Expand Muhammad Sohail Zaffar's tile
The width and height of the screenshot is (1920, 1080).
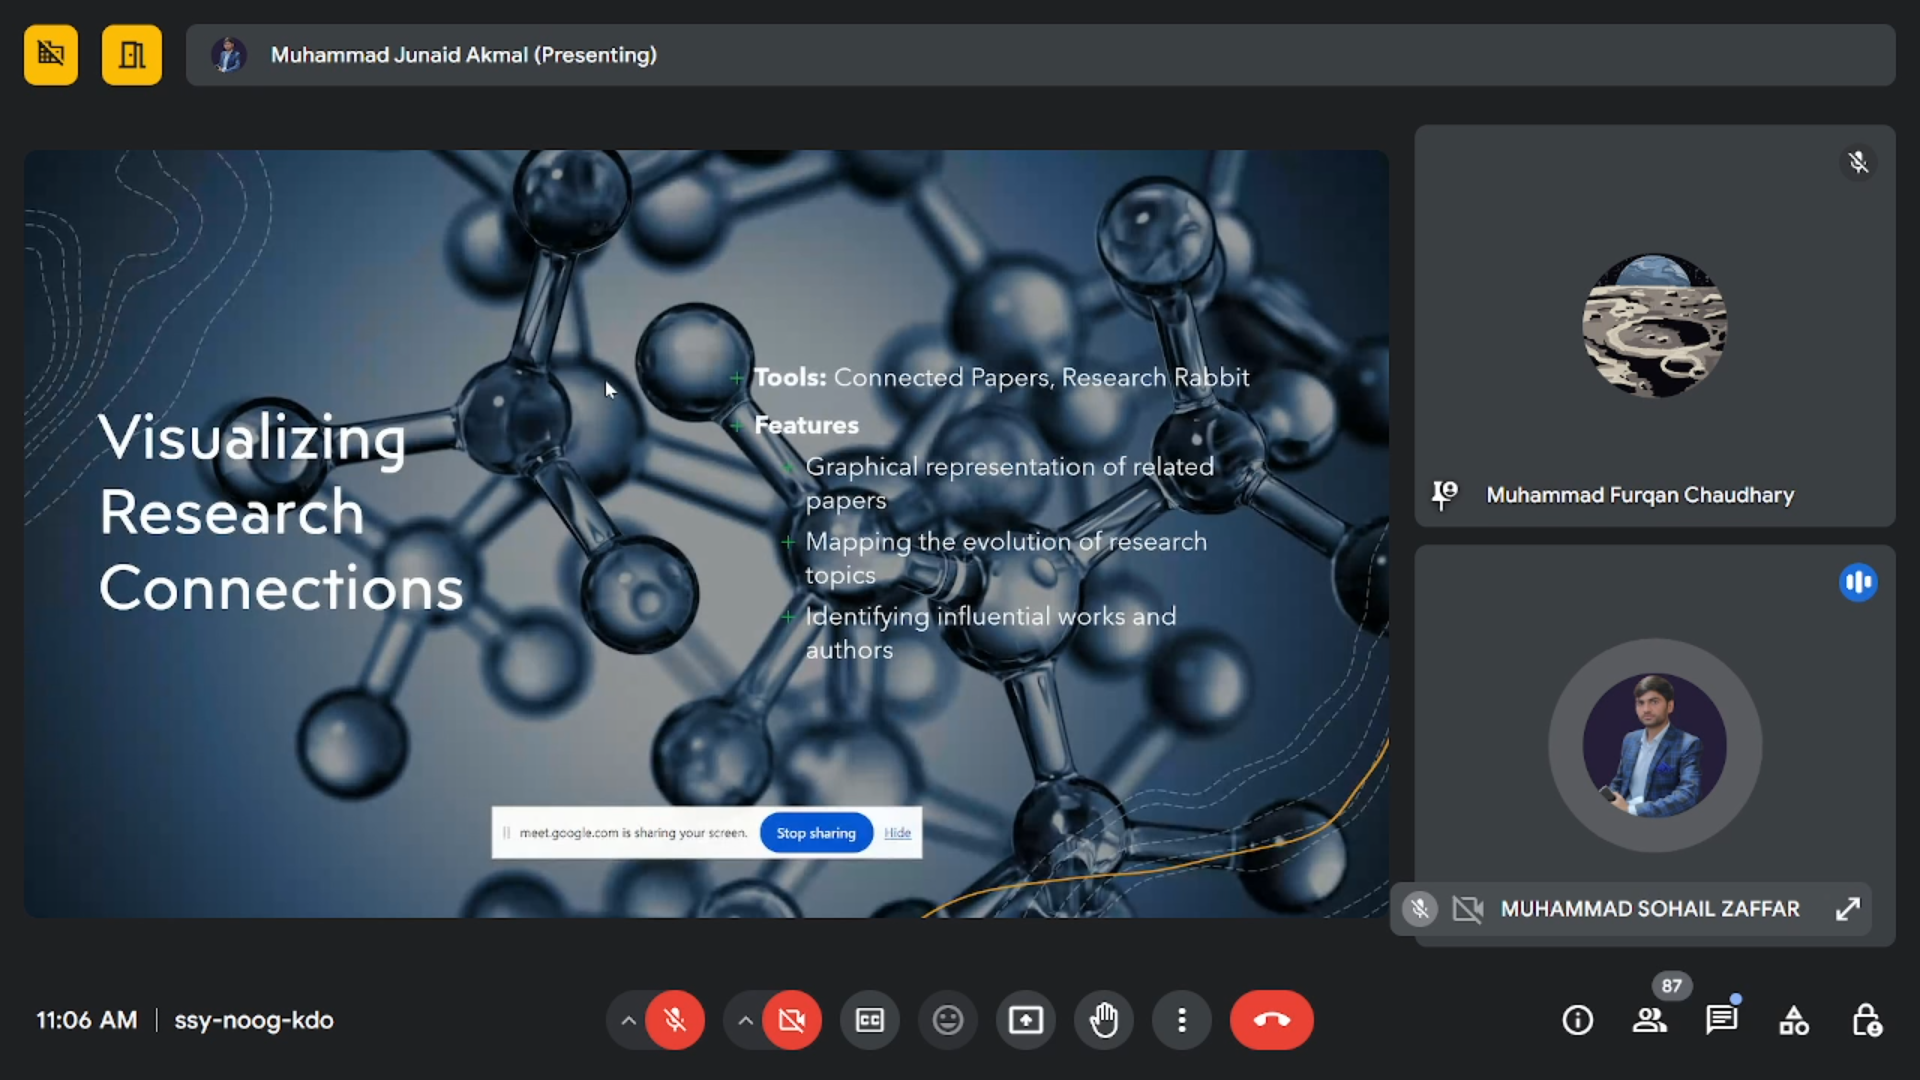[1848, 909]
